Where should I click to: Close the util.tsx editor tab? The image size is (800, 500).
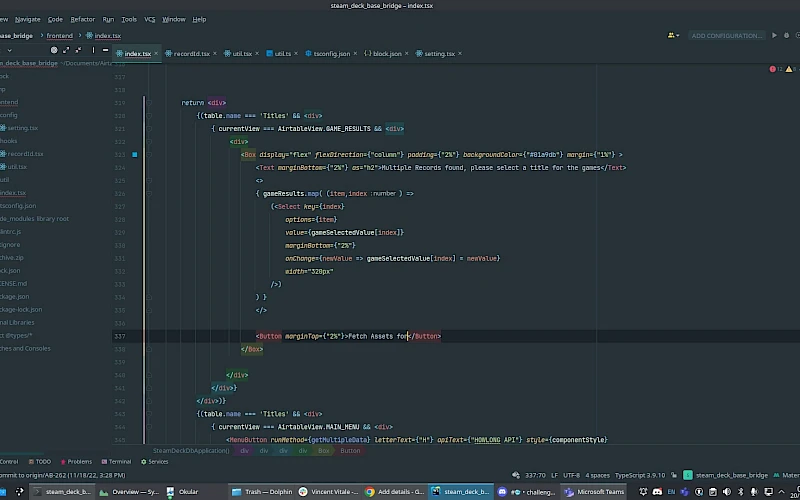[x=257, y=53]
